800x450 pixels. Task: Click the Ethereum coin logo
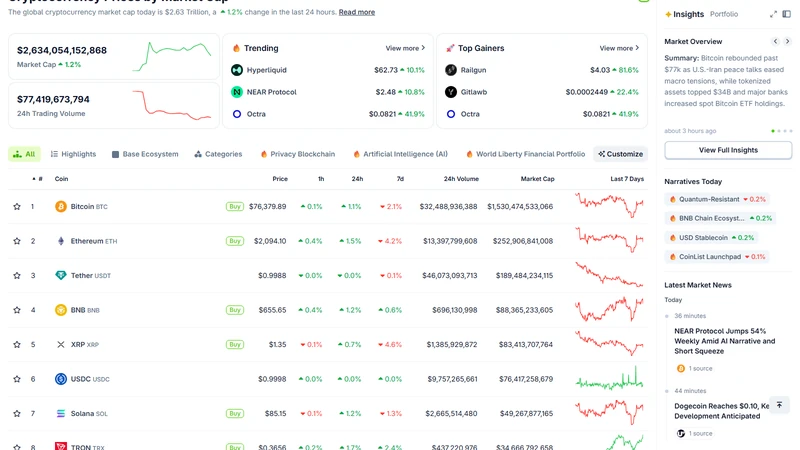pyautogui.click(x=61, y=241)
